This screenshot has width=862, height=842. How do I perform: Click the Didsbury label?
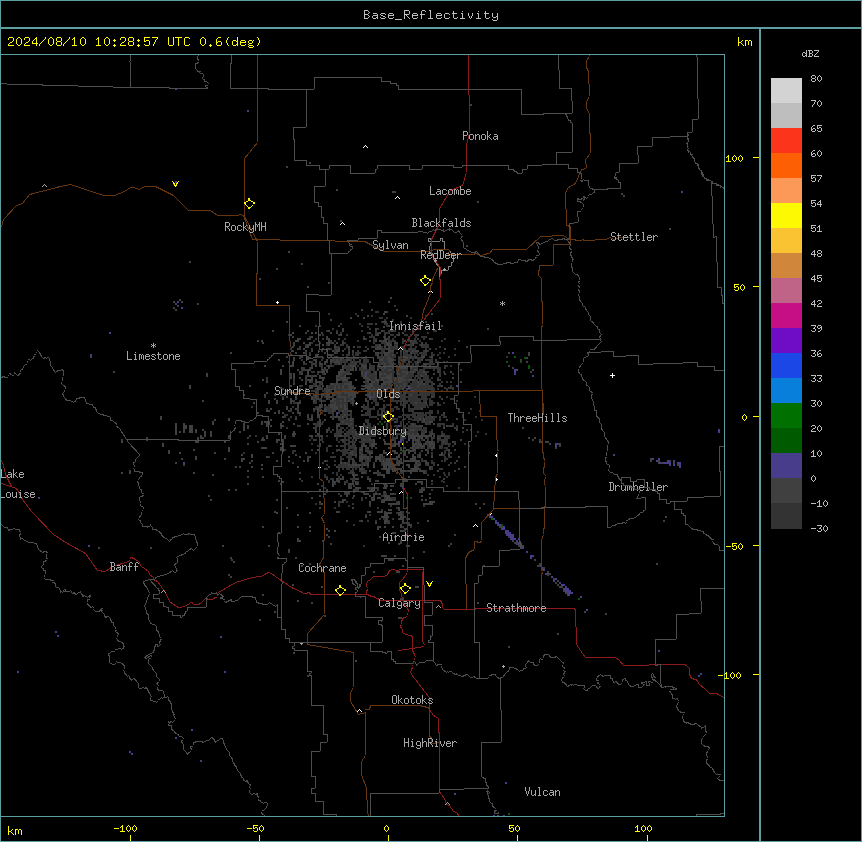pyautogui.click(x=382, y=431)
